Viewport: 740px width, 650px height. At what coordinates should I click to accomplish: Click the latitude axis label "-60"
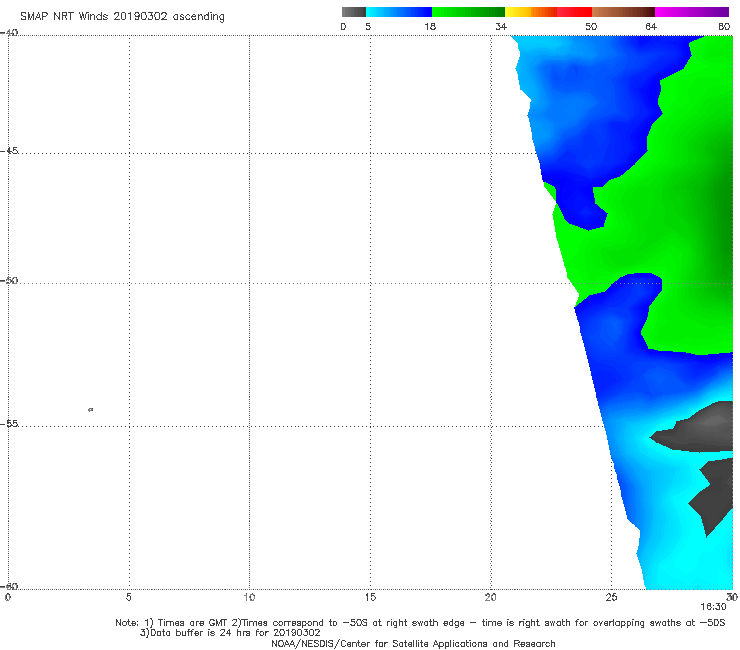tap(9, 586)
